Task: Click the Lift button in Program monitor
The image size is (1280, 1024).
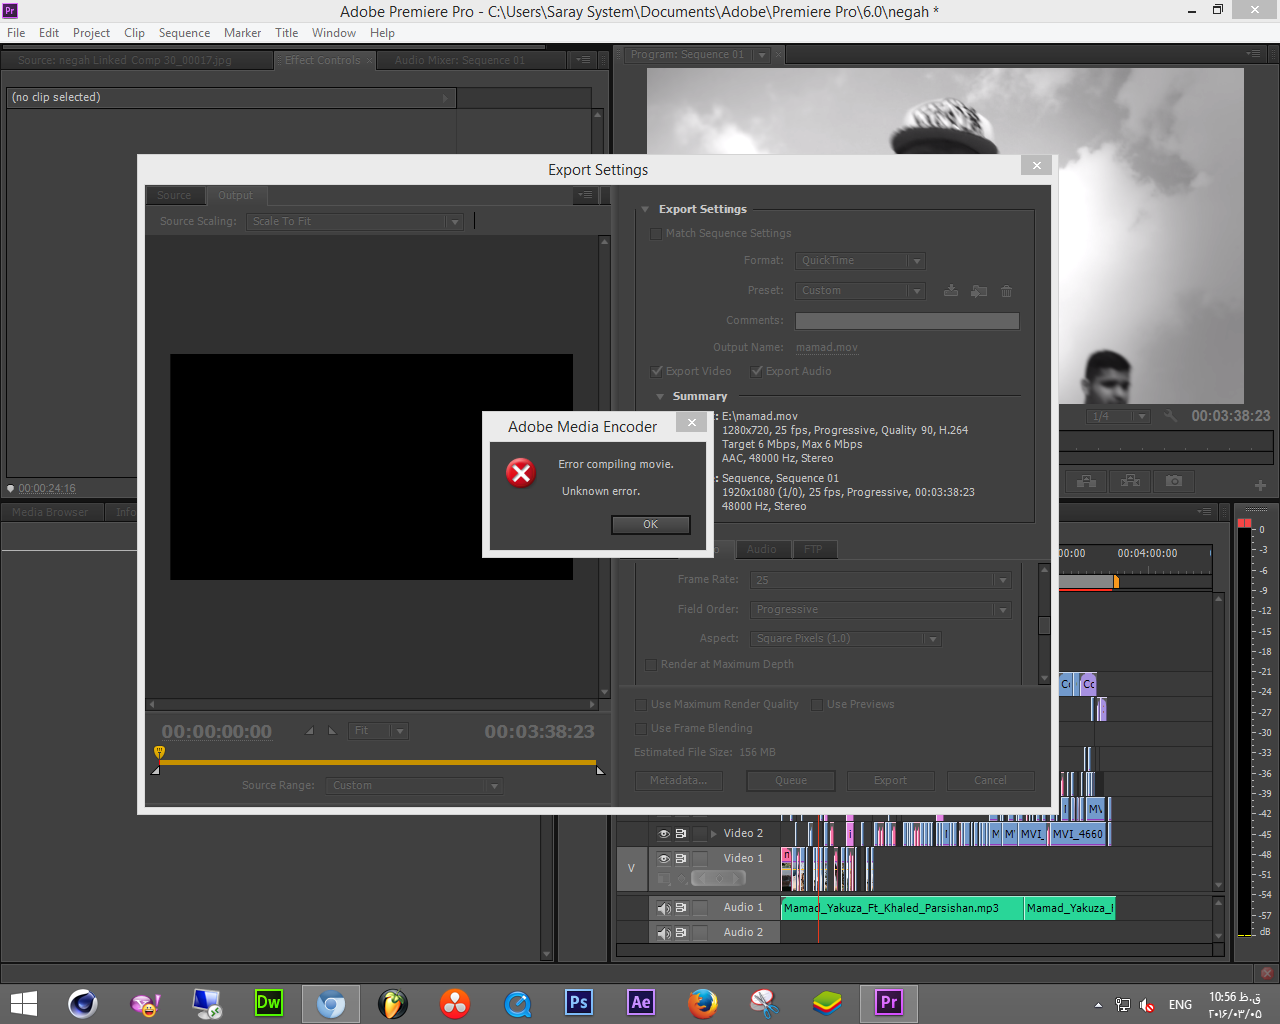Action: coord(1087,481)
